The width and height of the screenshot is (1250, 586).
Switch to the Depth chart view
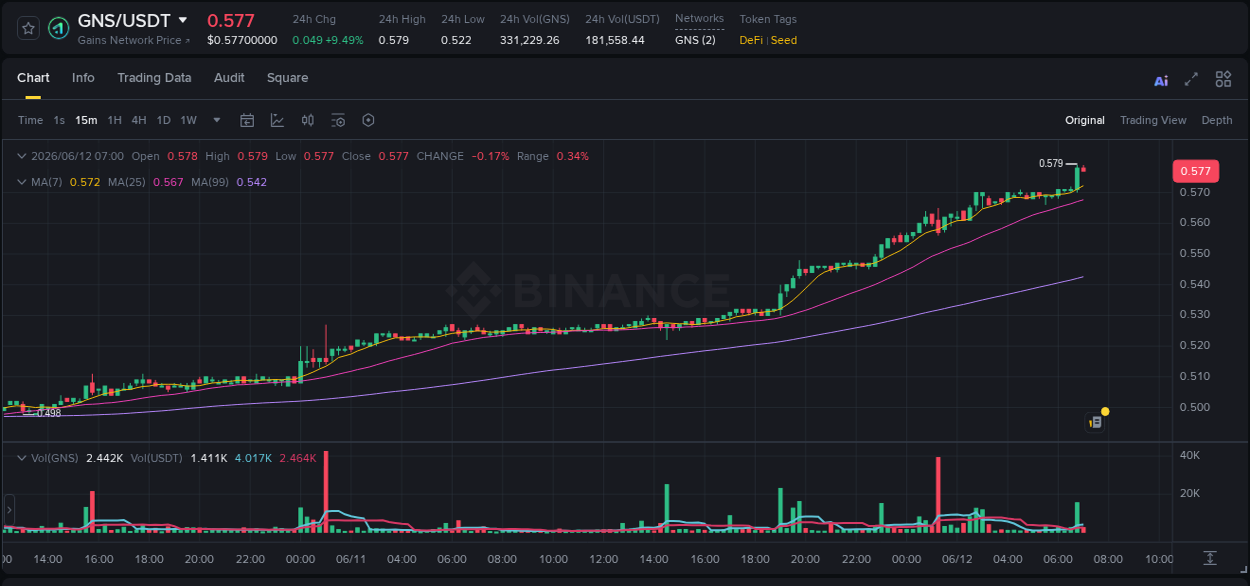(x=1217, y=120)
